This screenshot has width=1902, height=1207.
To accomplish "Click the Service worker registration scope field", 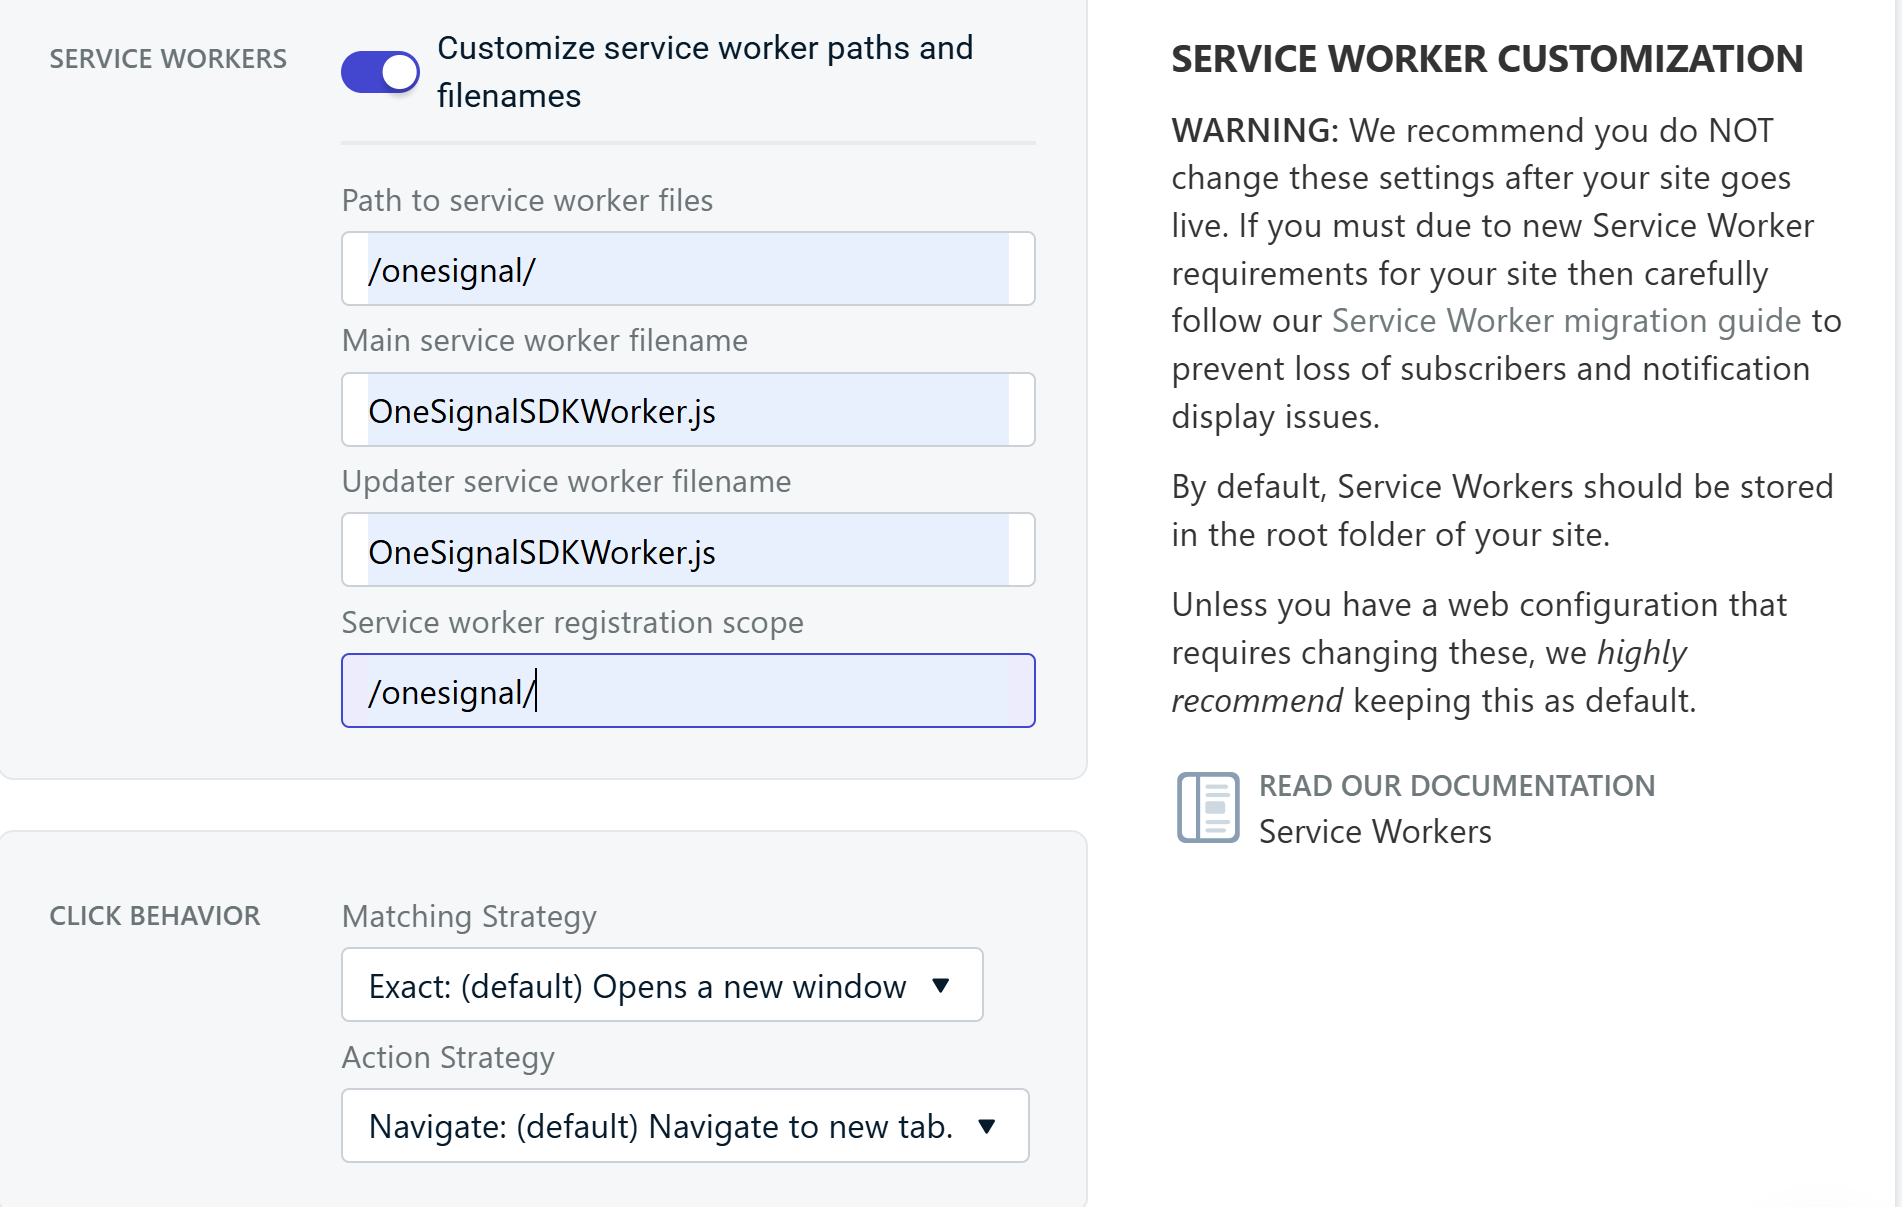I will tap(688, 691).
